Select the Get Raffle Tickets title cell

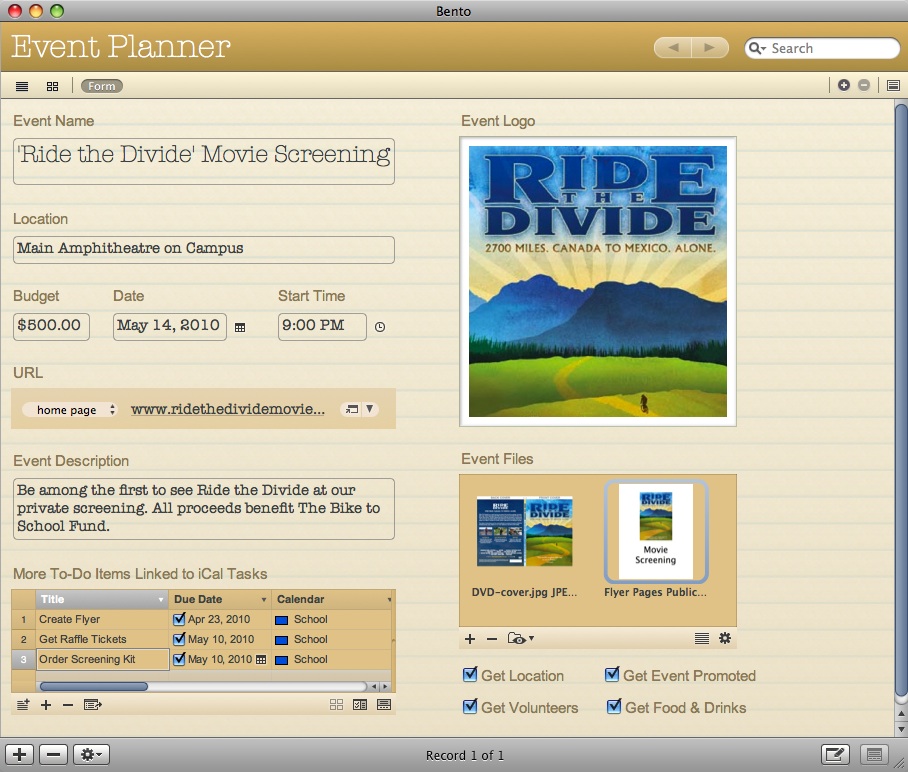click(102, 639)
